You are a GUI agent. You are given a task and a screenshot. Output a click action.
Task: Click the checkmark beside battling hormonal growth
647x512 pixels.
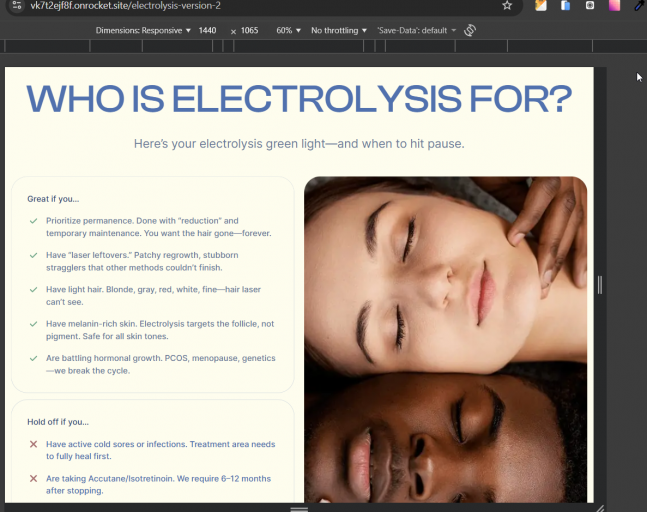point(33,358)
